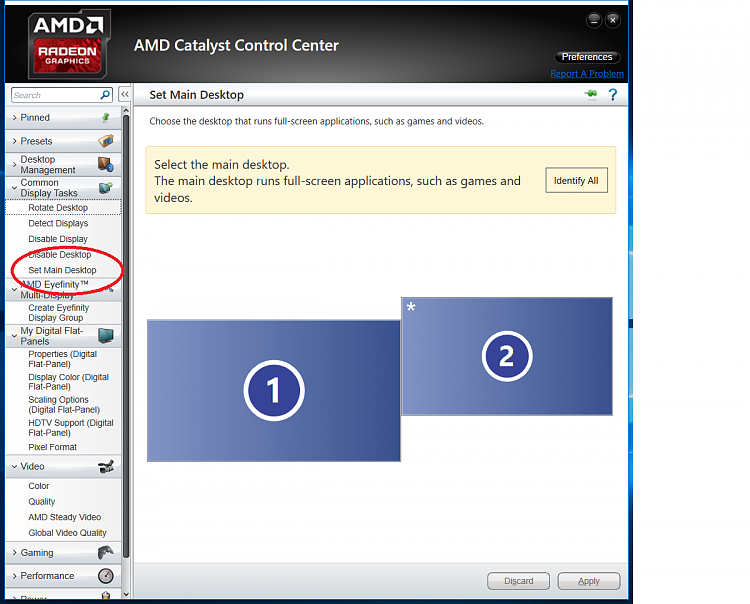This screenshot has width=750, height=604.
Task: Click the green pin icon in header
Action: [591, 94]
